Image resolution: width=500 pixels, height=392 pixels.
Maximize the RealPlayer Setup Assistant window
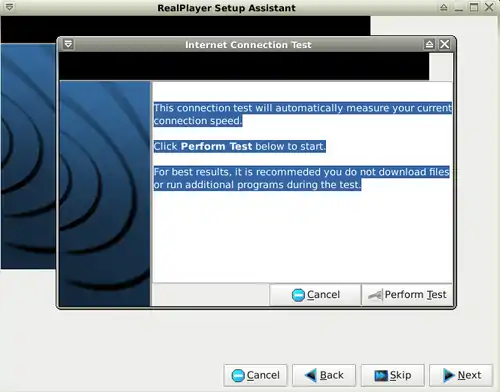(x=474, y=7)
